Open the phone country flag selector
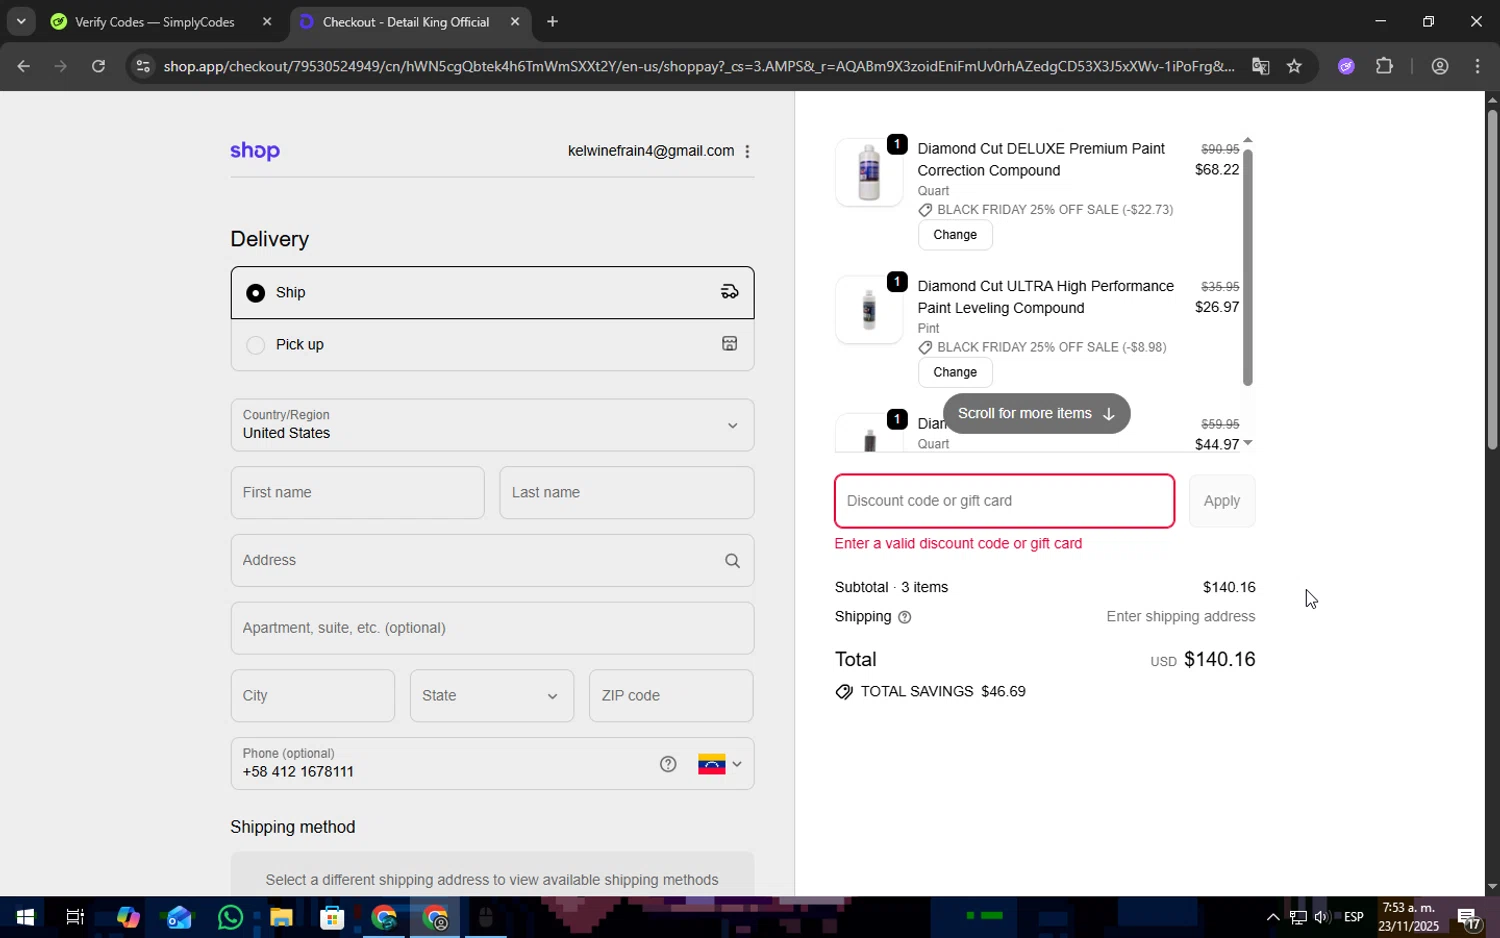Screen dimensions: 1500x938 click(x=720, y=765)
